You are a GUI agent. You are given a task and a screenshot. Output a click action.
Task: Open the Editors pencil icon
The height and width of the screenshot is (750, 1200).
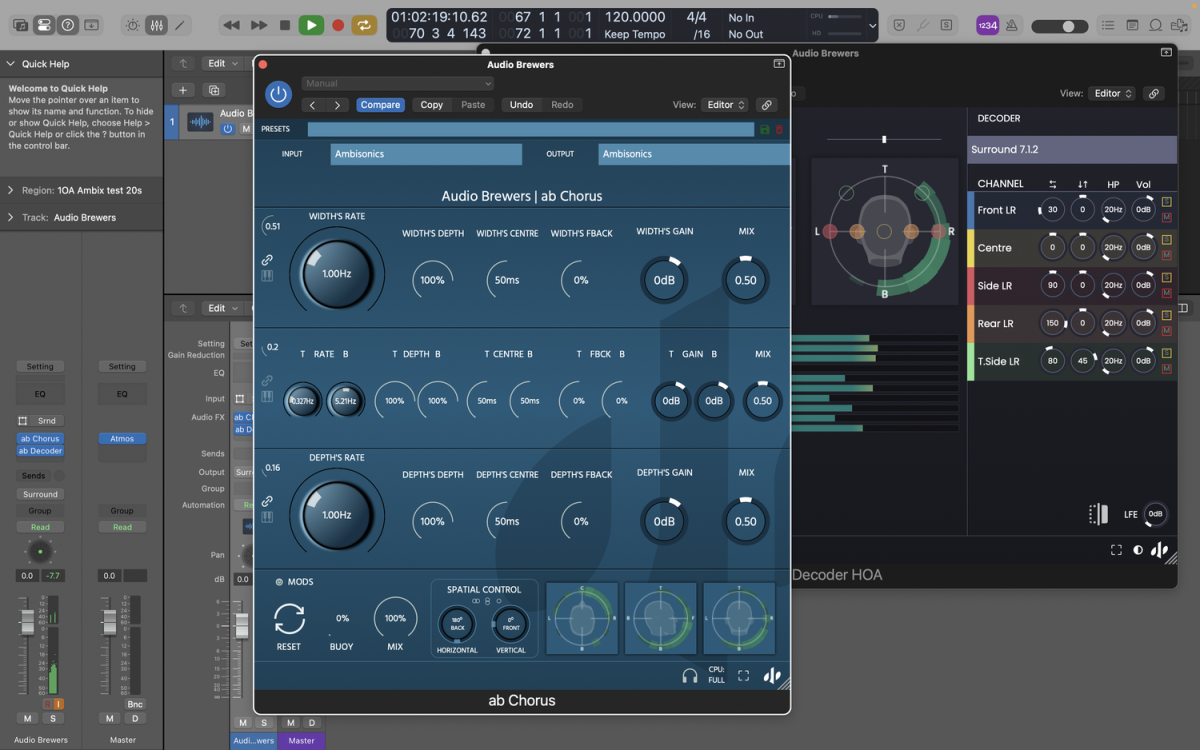(180, 25)
